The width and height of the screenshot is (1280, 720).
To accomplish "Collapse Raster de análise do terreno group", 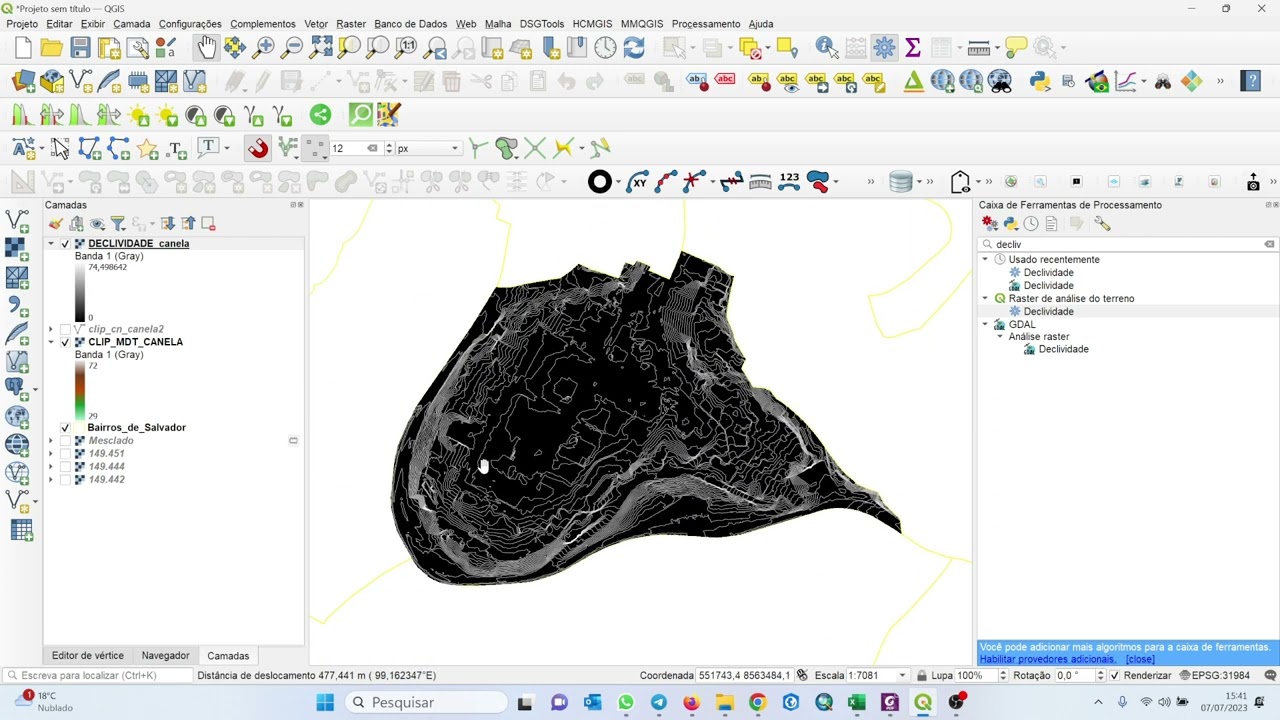I will coord(985,298).
